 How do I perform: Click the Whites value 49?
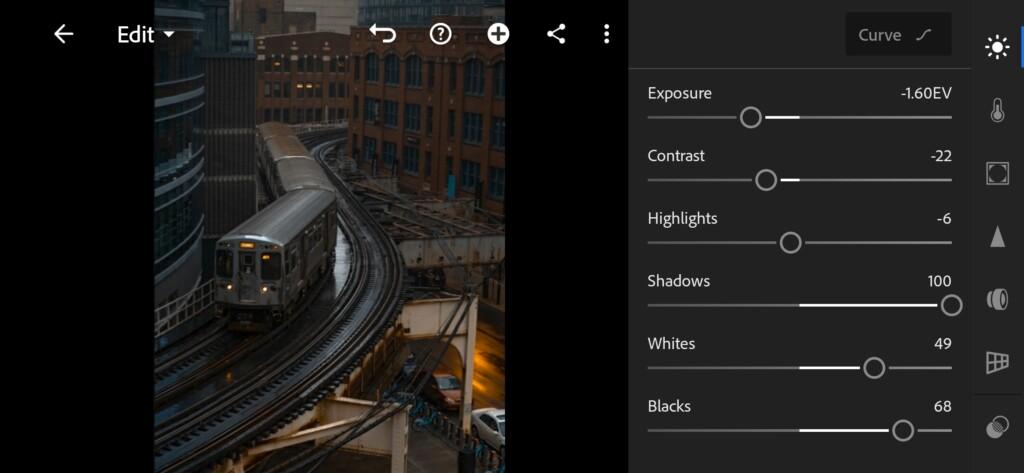click(943, 344)
